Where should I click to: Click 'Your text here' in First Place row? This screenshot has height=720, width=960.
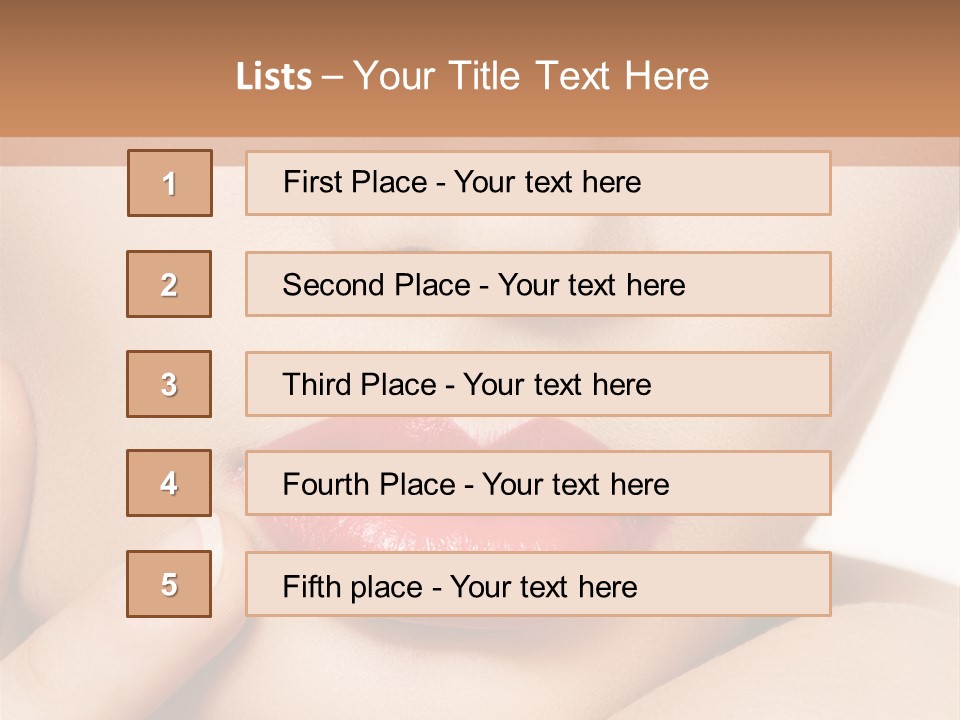547,182
